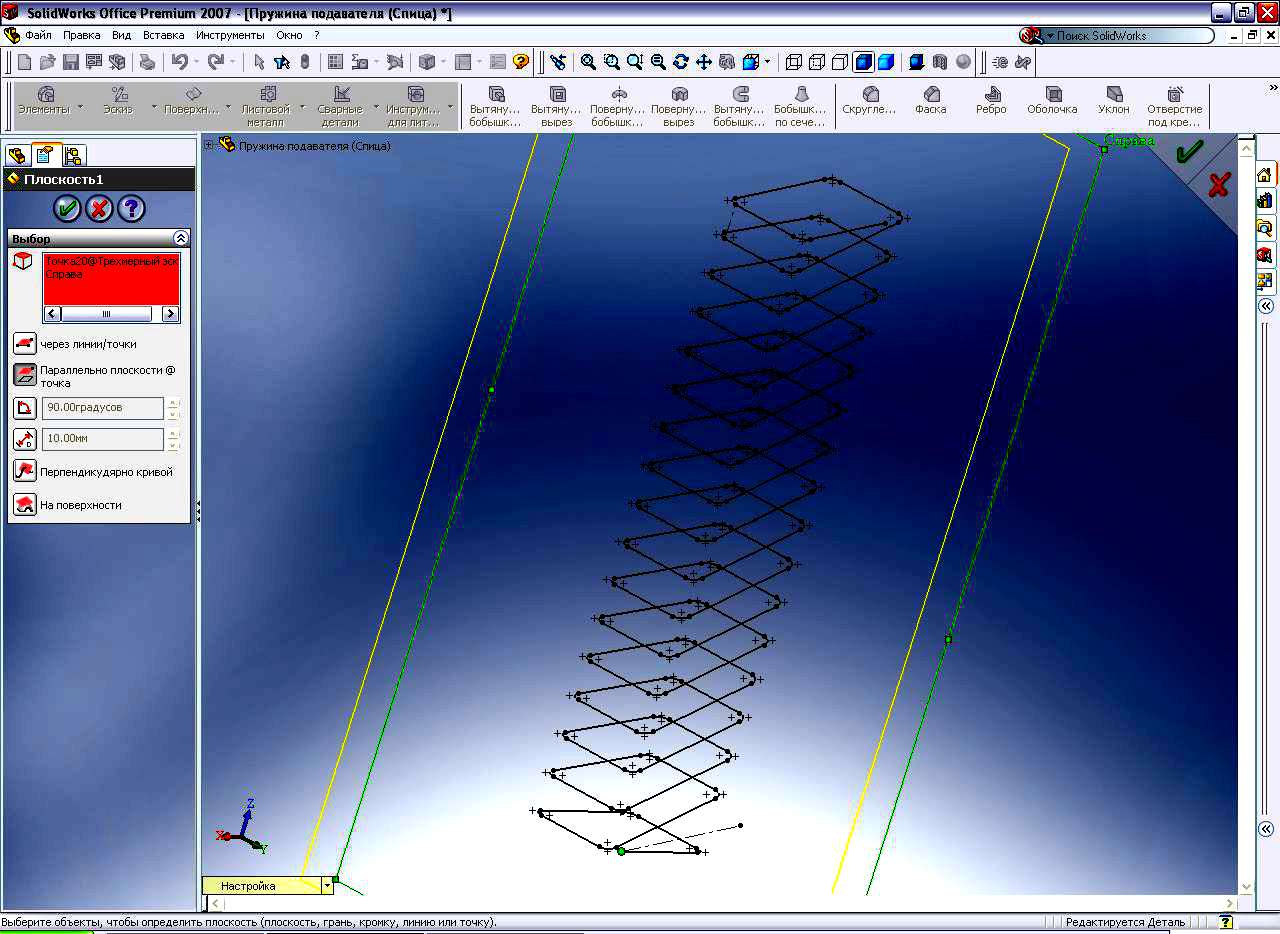
Task: Cancel Плоскость1 with the red X button
Action: tap(99, 208)
